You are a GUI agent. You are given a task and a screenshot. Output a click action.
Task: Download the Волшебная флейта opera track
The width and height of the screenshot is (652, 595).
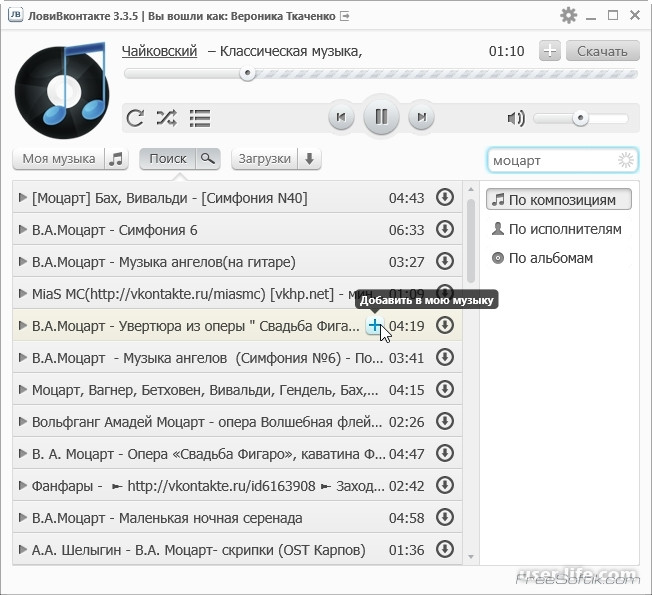(445, 421)
